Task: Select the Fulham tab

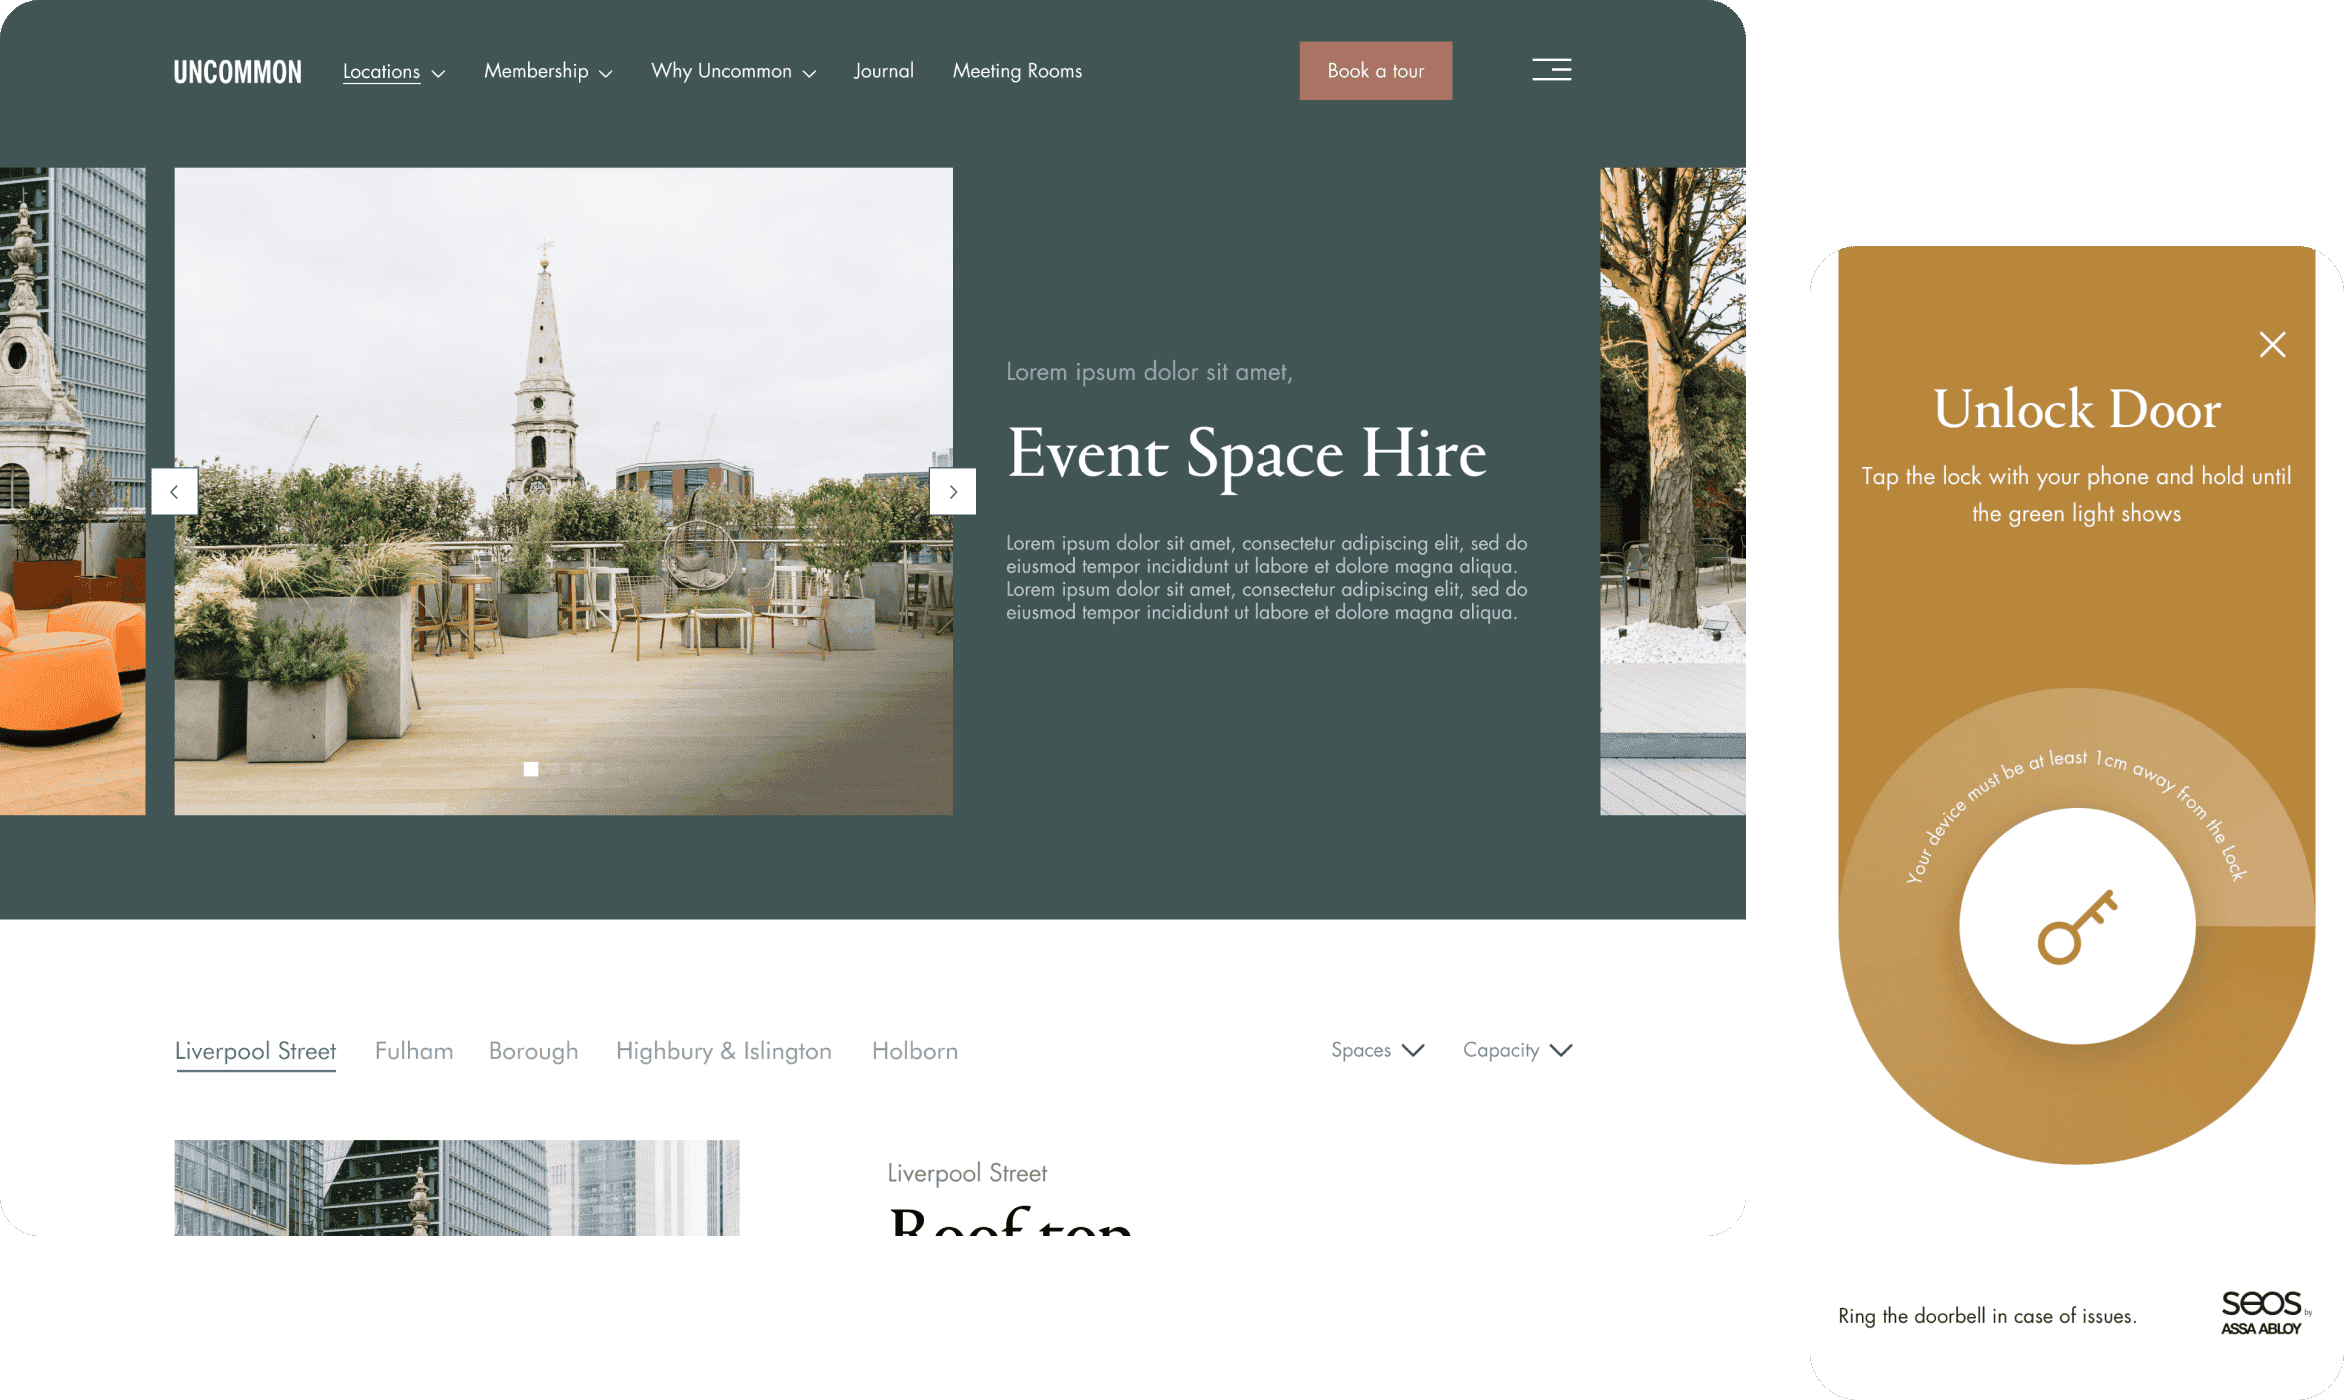Action: (x=414, y=1051)
